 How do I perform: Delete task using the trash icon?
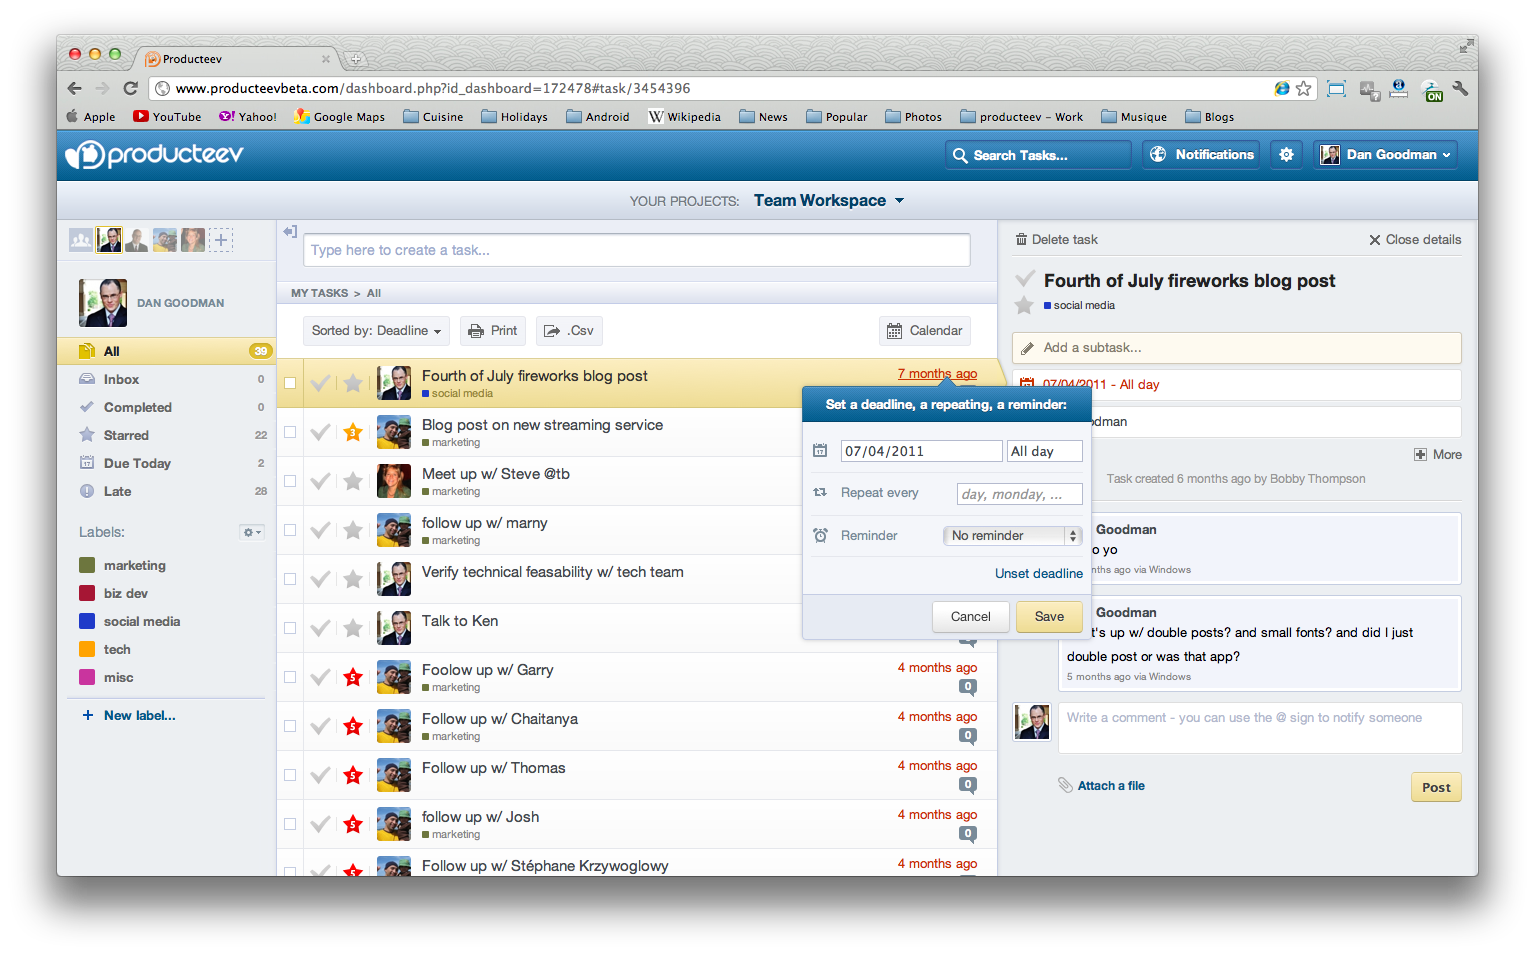[x=1021, y=240]
